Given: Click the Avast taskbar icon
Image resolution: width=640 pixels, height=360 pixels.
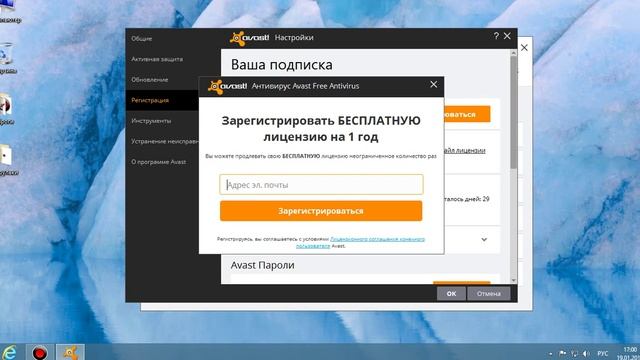Looking at the screenshot, I should (x=70, y=353).
